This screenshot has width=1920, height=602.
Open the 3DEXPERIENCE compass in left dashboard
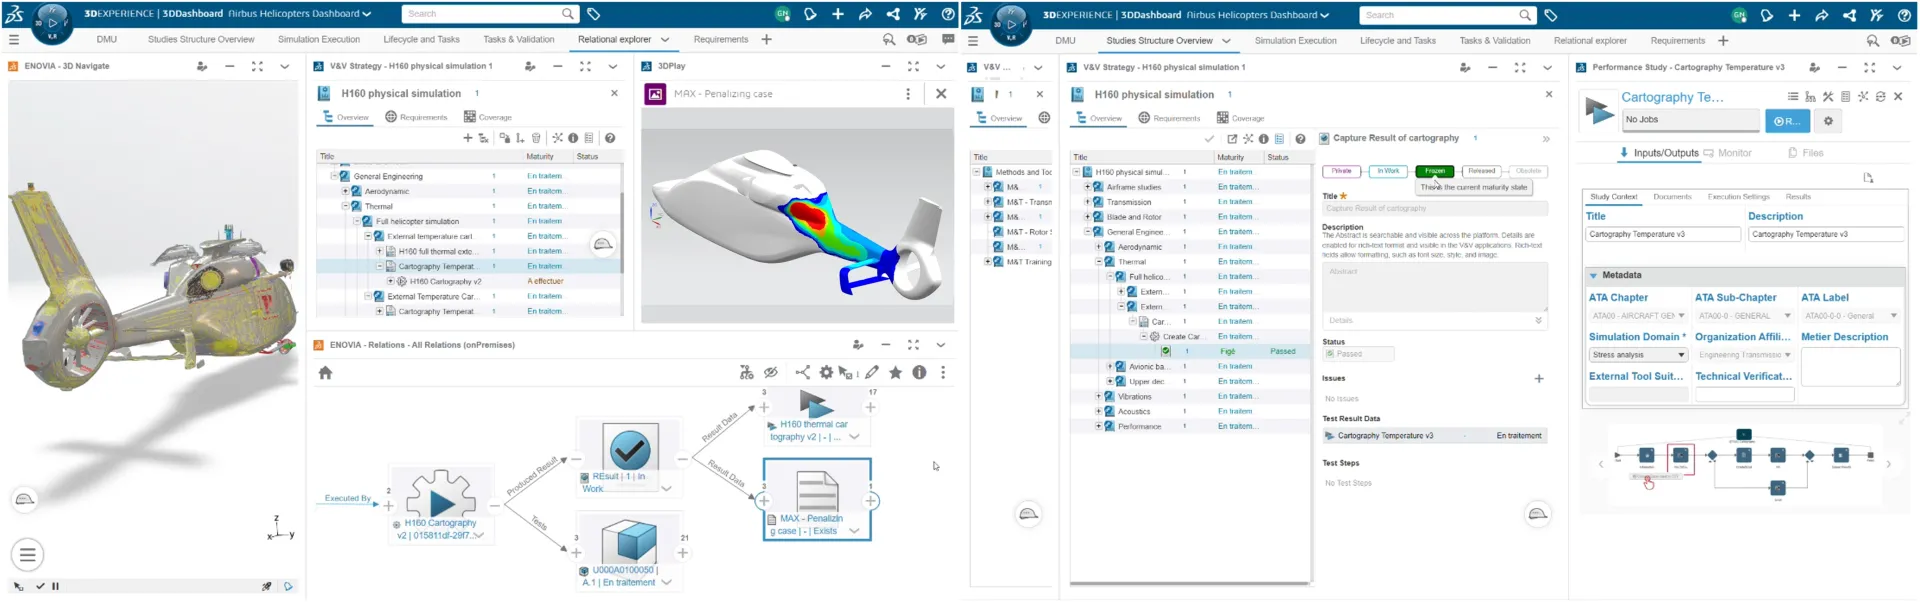click(52, 21)
